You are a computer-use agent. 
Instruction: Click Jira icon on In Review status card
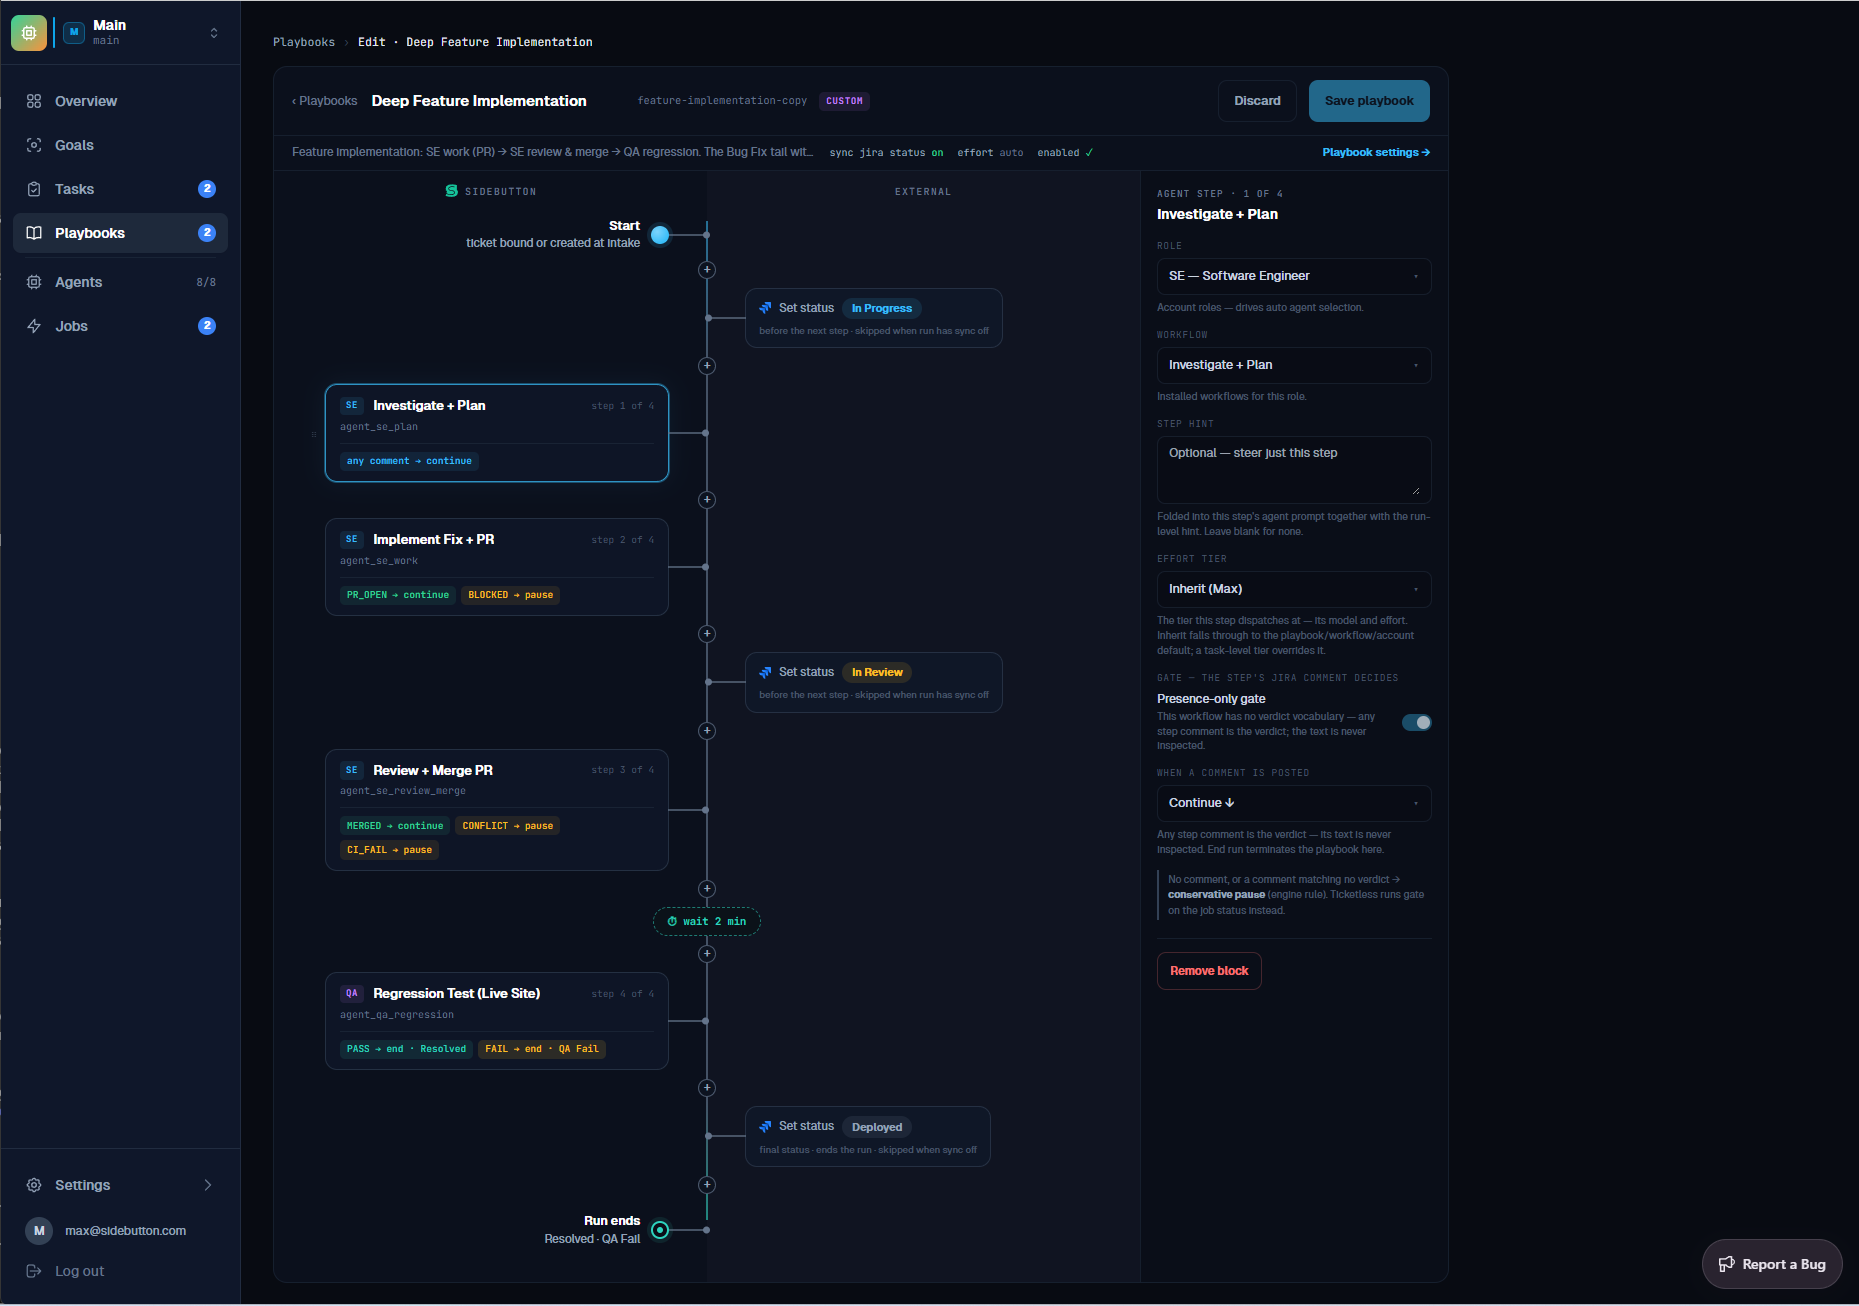(x=765, y=672)
